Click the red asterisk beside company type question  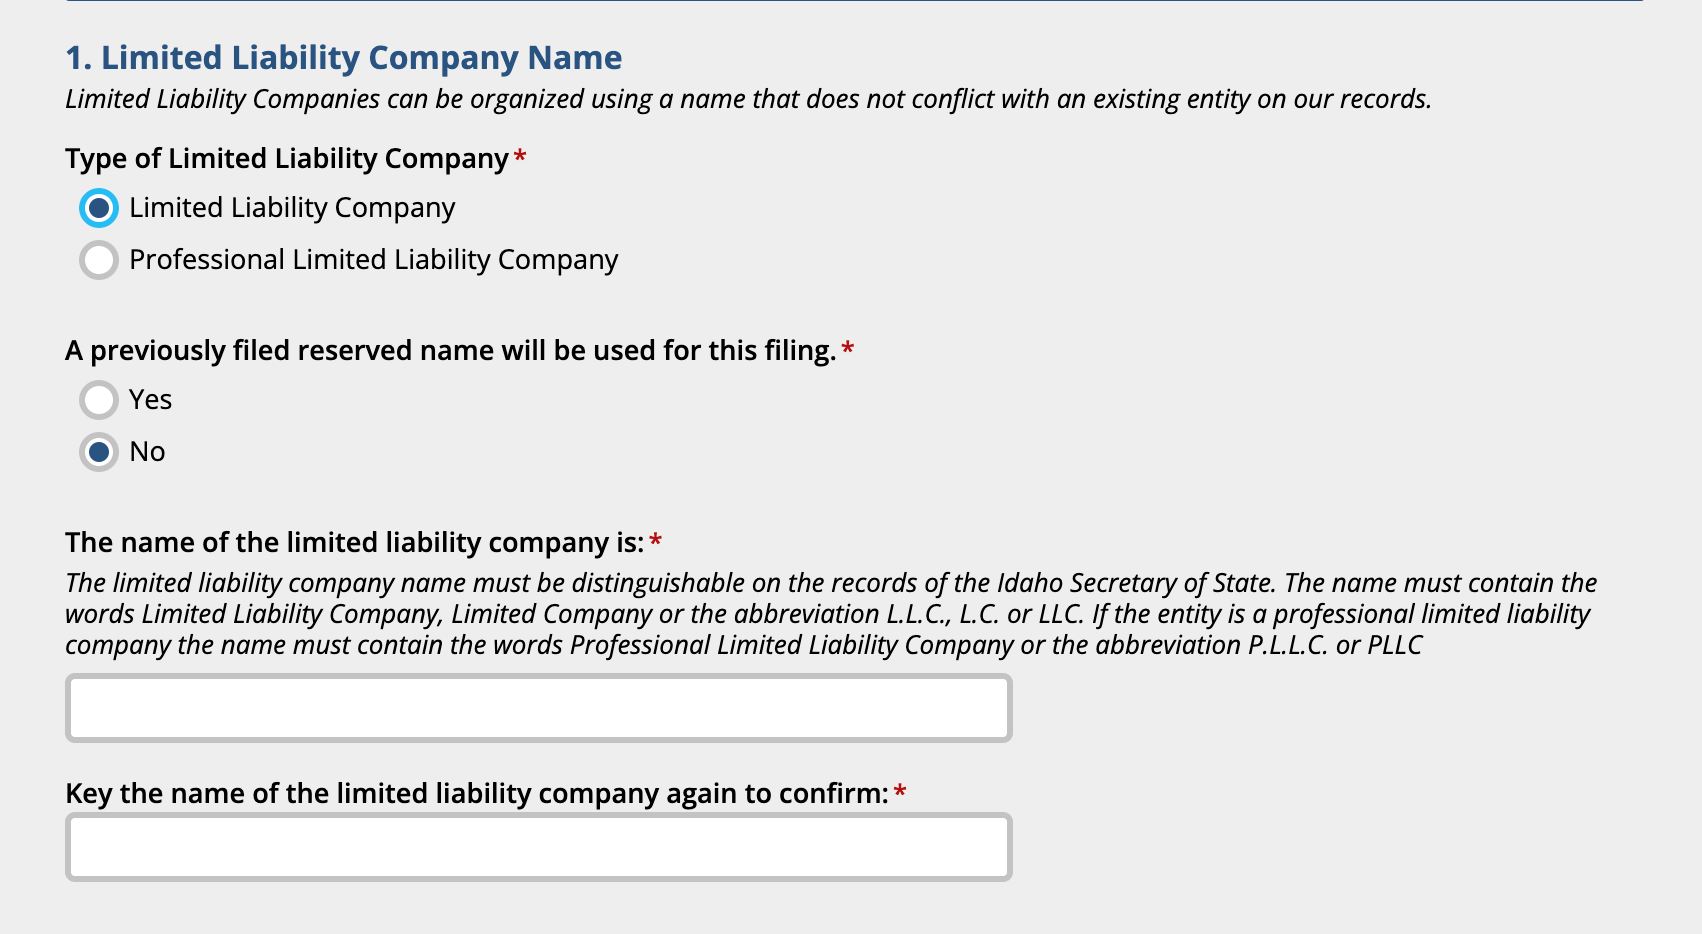(521, 156)
